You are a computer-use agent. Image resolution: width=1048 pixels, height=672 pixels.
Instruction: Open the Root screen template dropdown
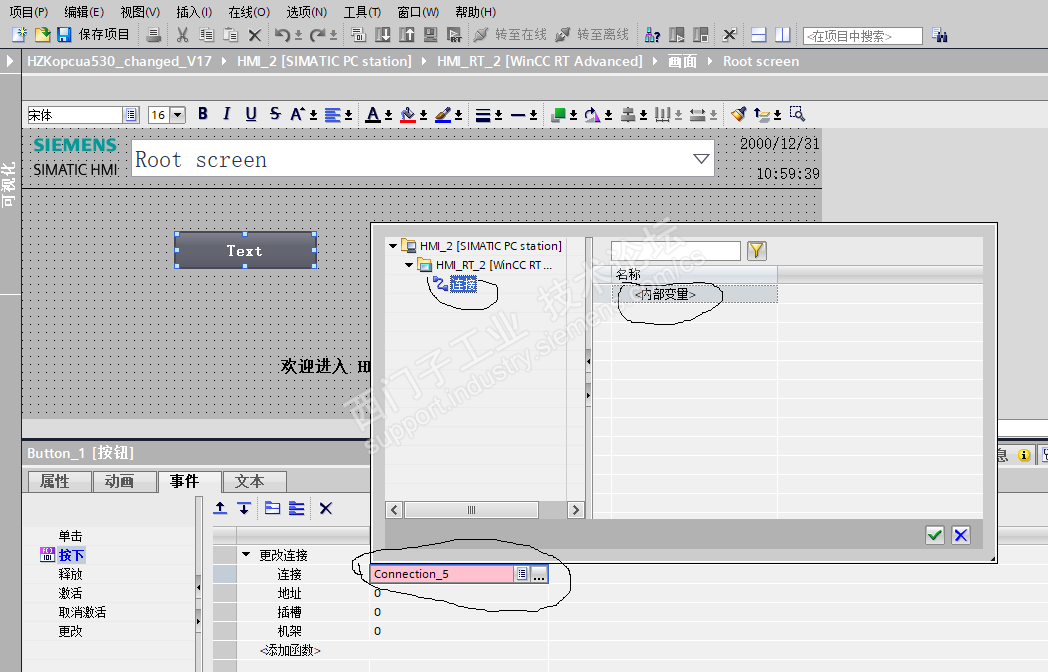coord(701,158)
